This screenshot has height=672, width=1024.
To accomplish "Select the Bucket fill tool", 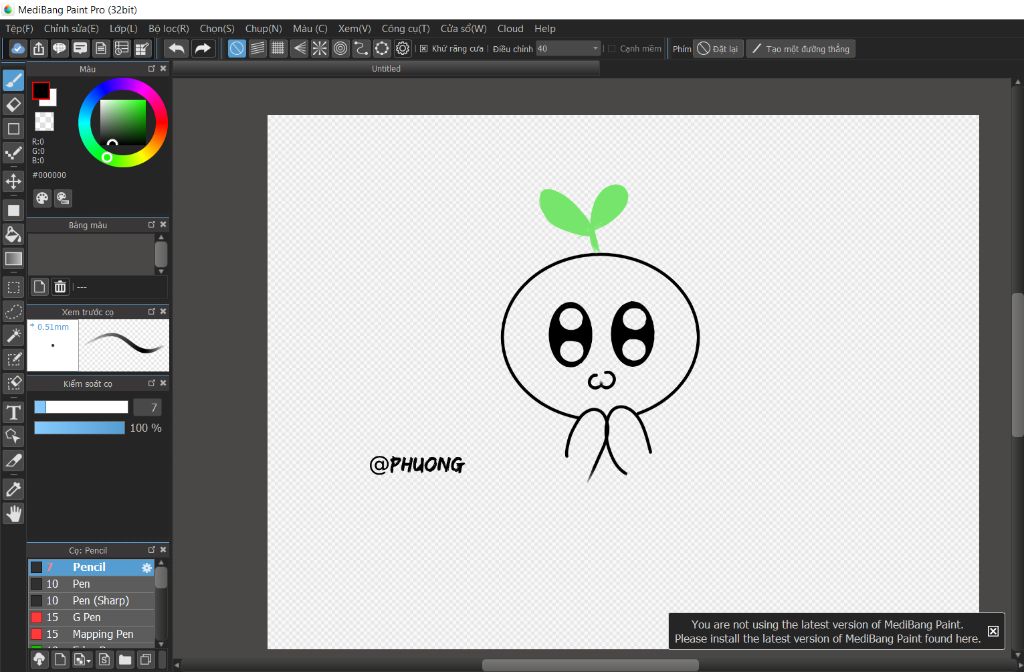I will (x=14, y=234).
